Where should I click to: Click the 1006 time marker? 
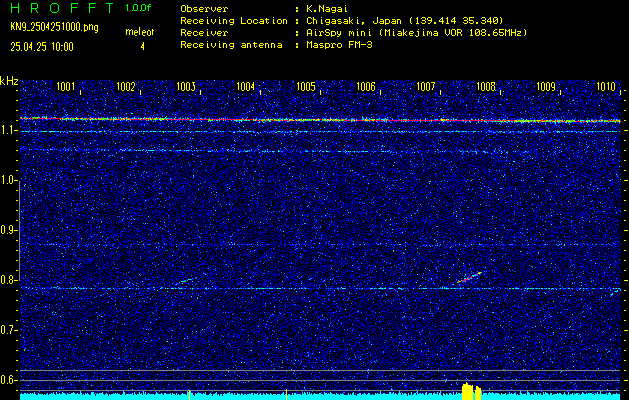click(366, 87)
